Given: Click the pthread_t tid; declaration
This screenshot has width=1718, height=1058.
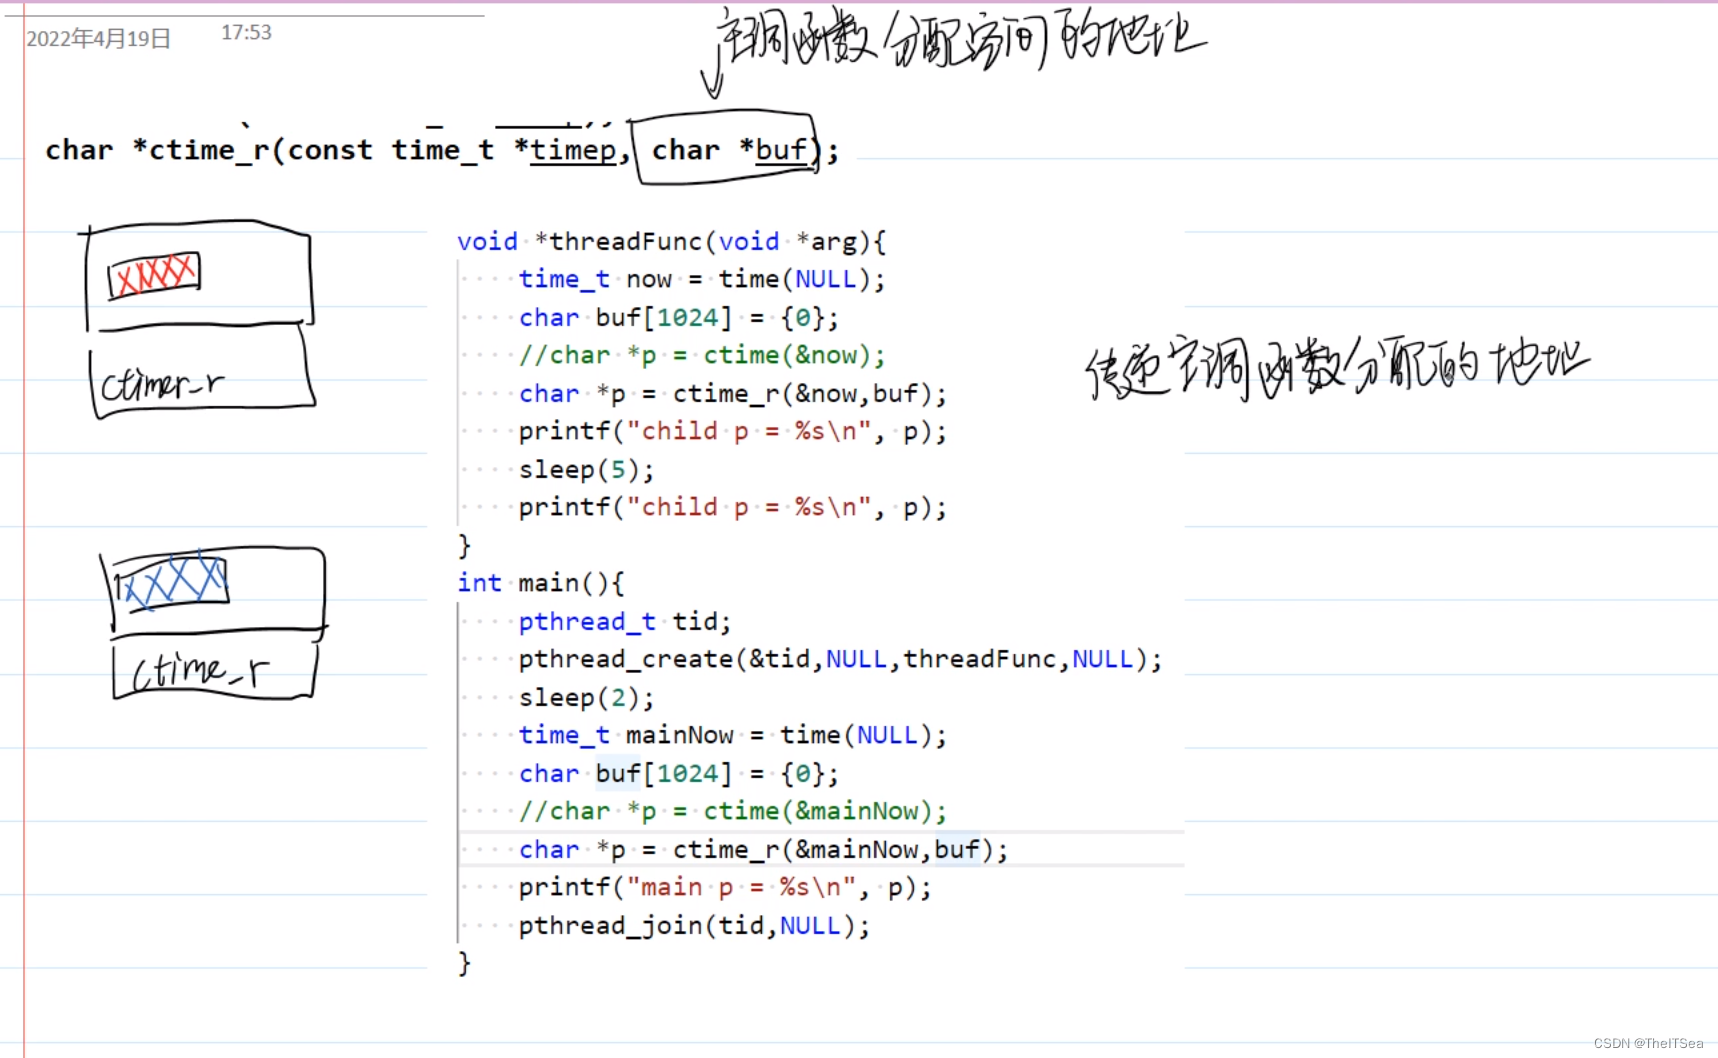Looking at the screenshot, I should coord(625,621).
